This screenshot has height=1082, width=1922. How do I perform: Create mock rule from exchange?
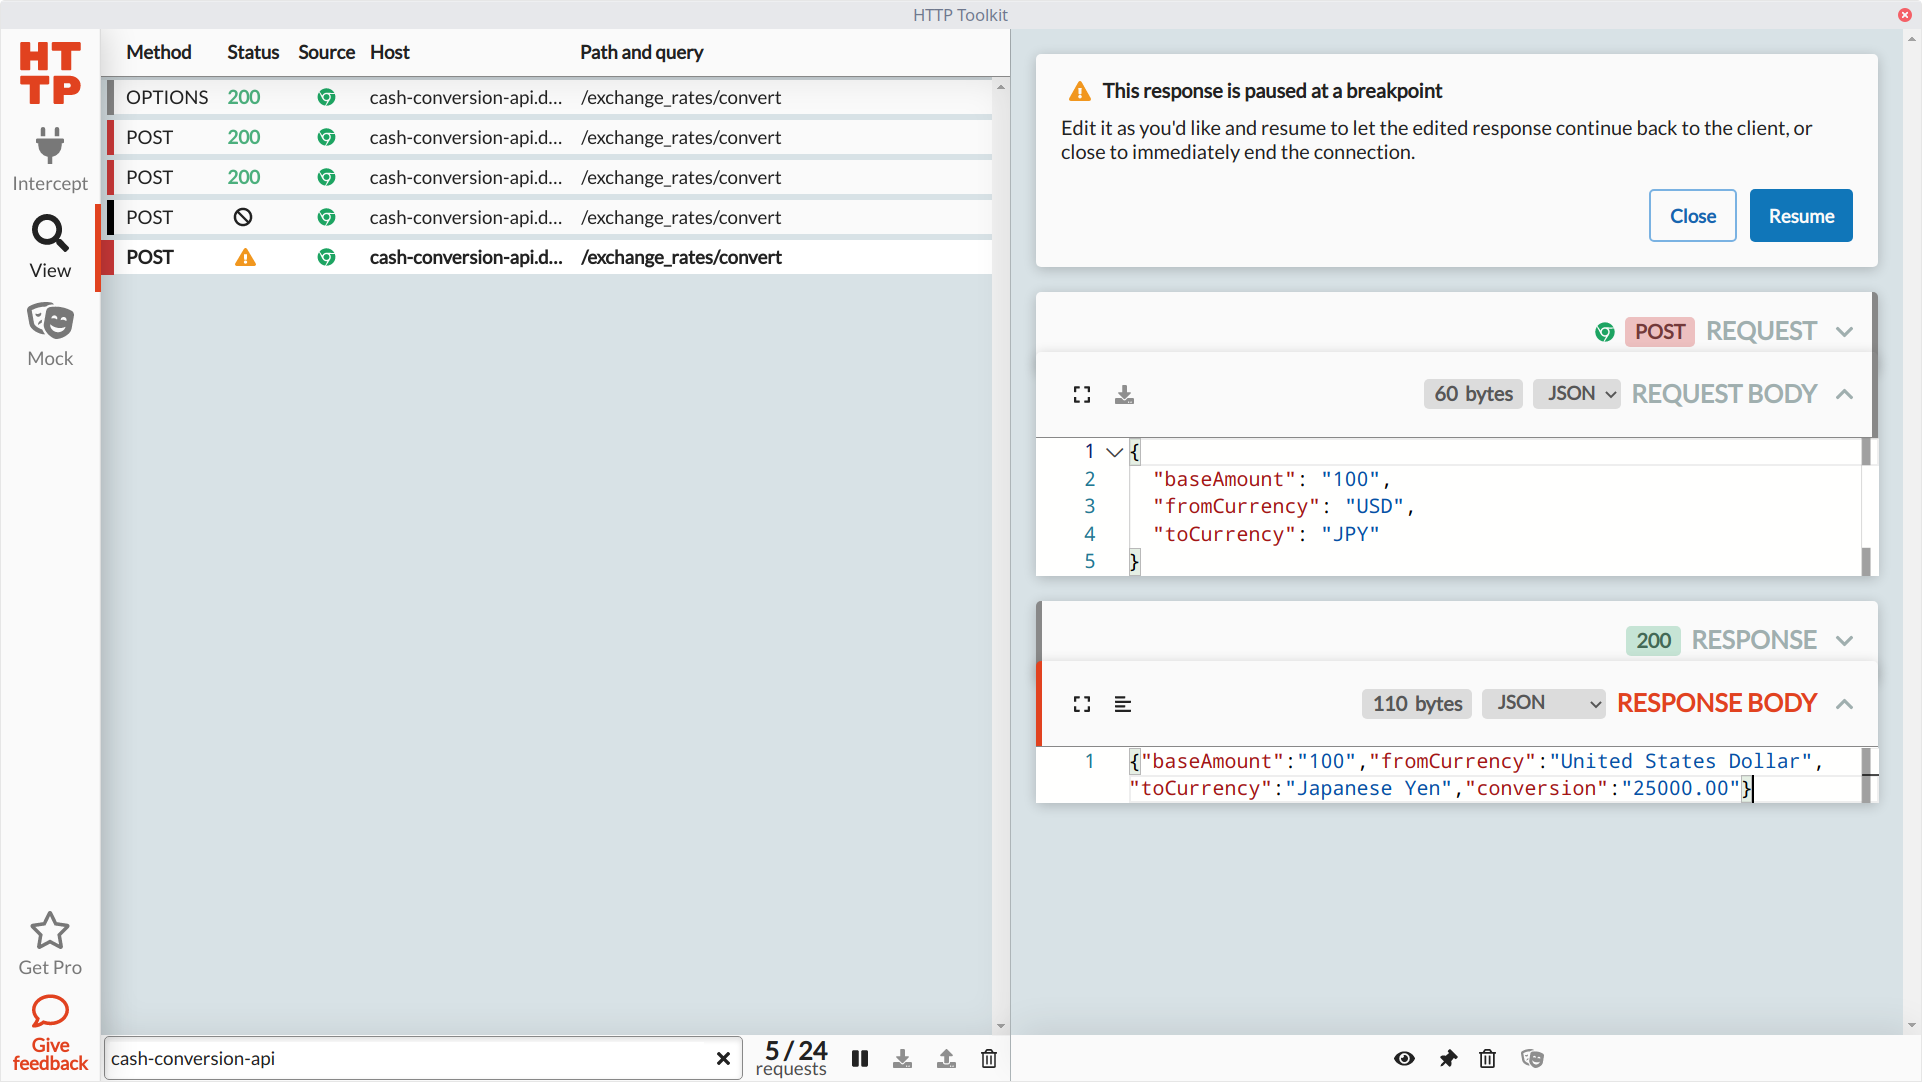[x=1532, y=1058]
